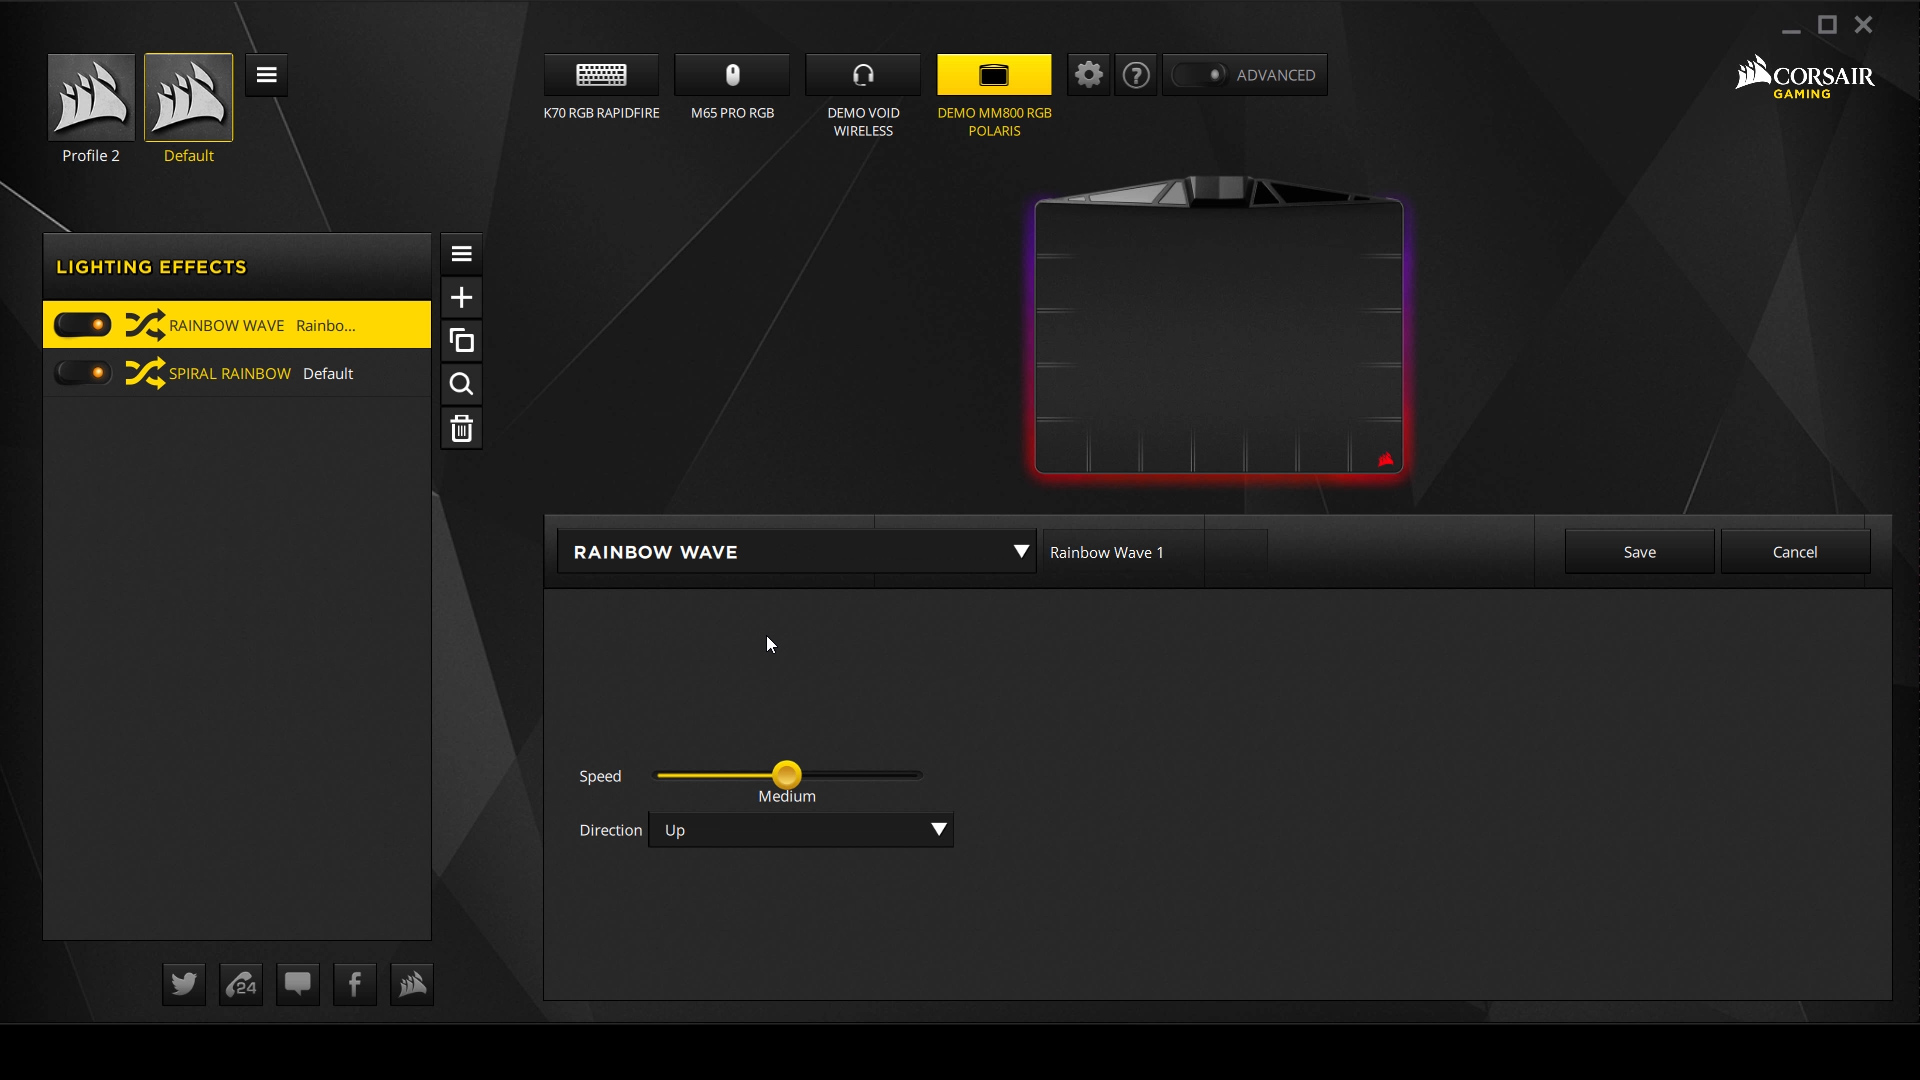Click the add new effect plus icon
The height and width of the screenshot is (1080, 1920).
tap(462, 297)
